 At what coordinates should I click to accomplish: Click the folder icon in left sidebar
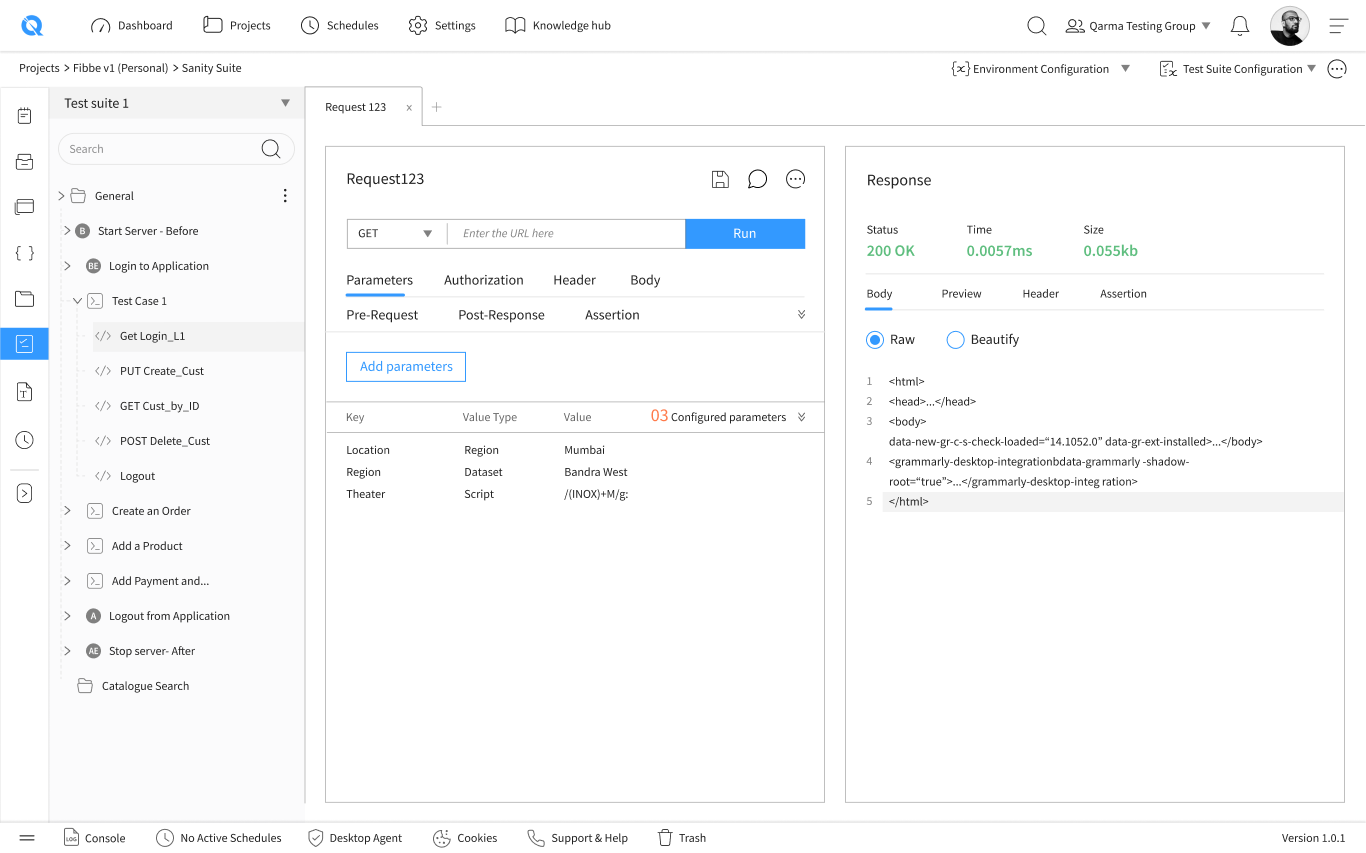[x=24, y=299]
